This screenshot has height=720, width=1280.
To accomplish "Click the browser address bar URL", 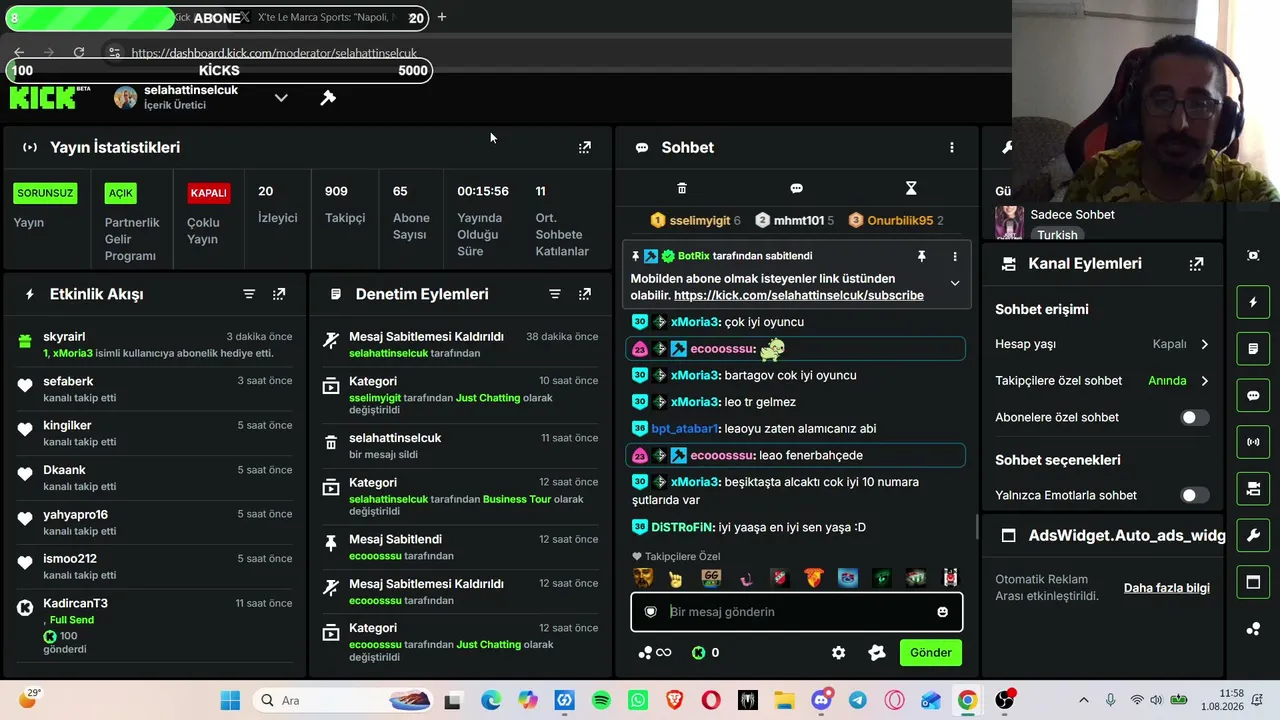I will pos(274,53).
